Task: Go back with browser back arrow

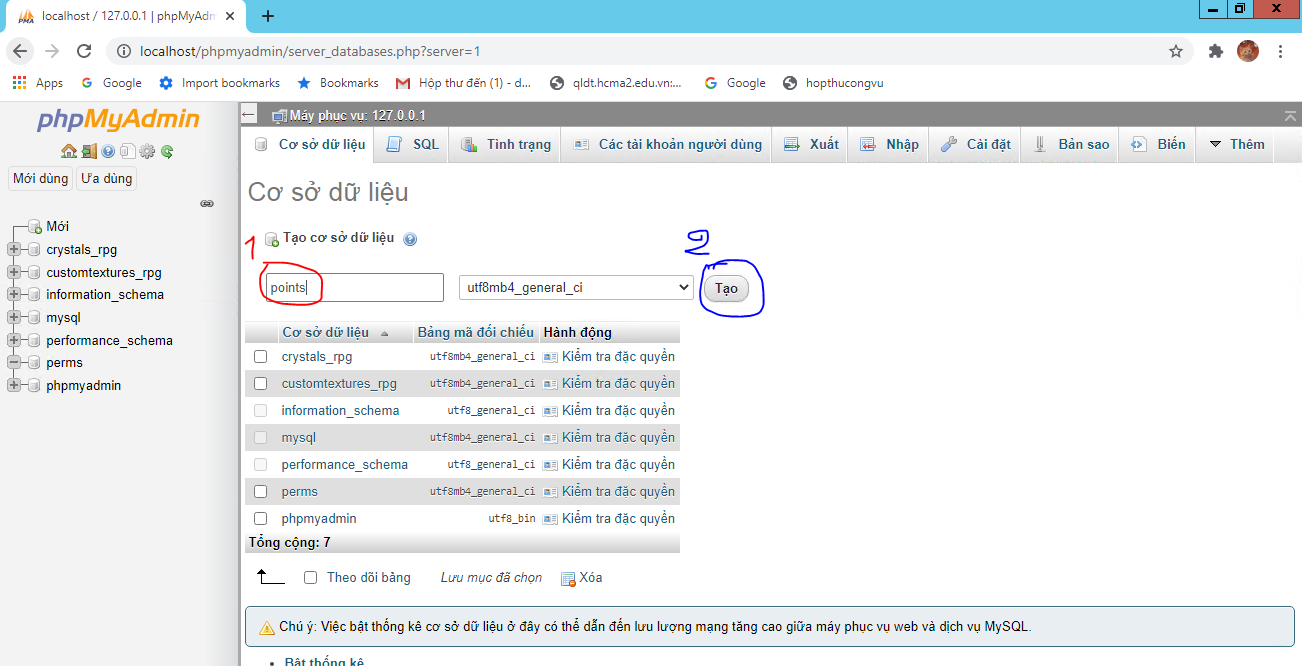Action: pyautogui.click(x=21, y=51)
